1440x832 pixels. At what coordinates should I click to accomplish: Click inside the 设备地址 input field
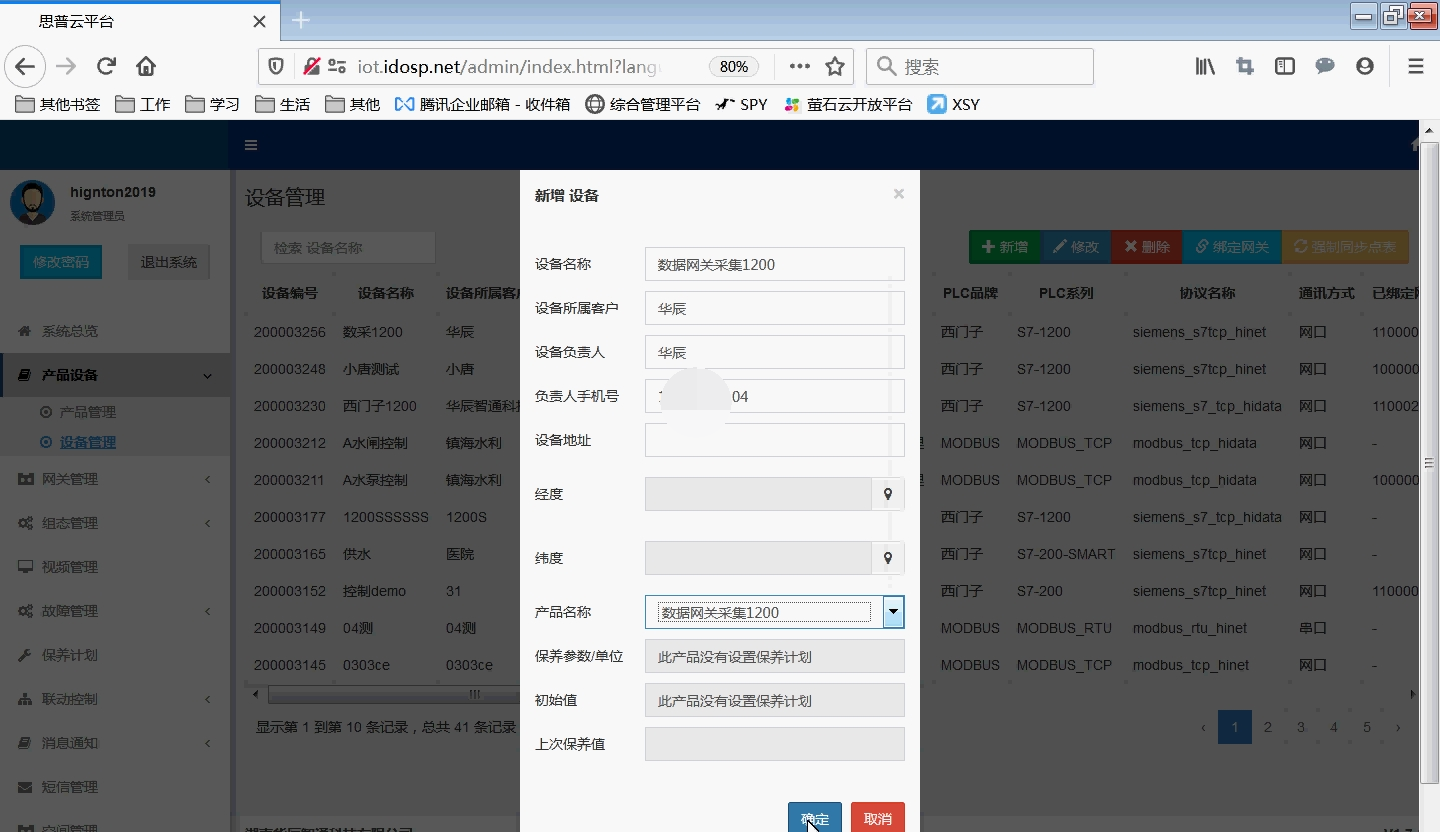point(774,439)
